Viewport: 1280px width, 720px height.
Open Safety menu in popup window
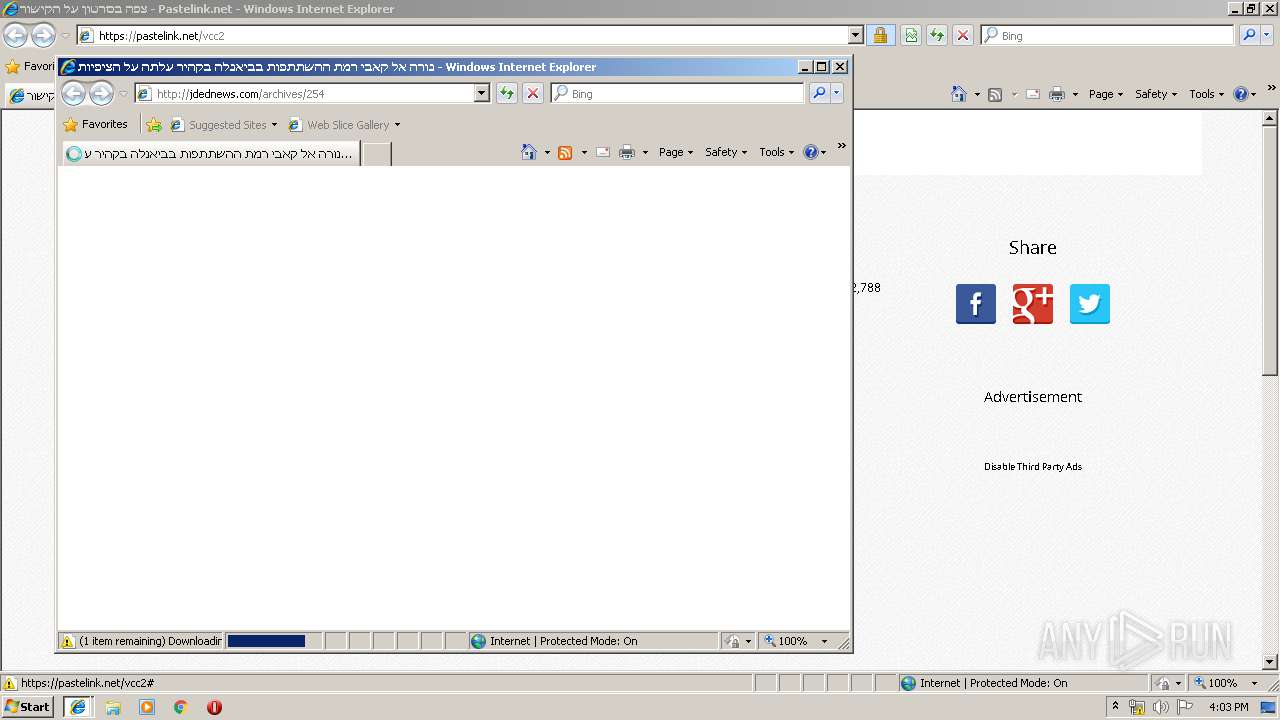pos(726,152)
